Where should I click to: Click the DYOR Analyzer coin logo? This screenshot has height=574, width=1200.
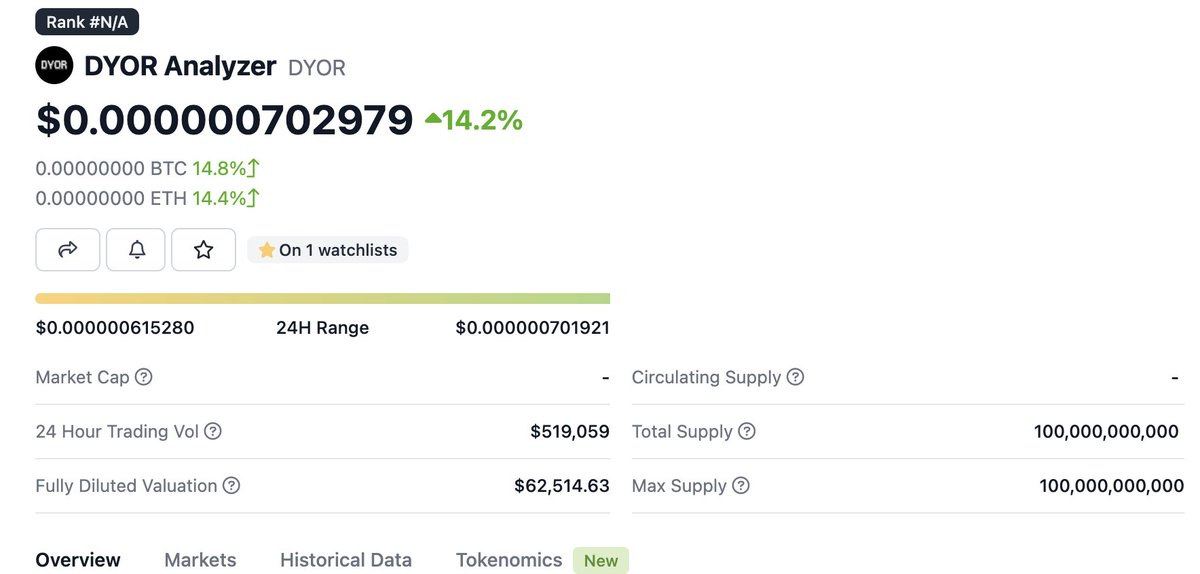[54, 66]
